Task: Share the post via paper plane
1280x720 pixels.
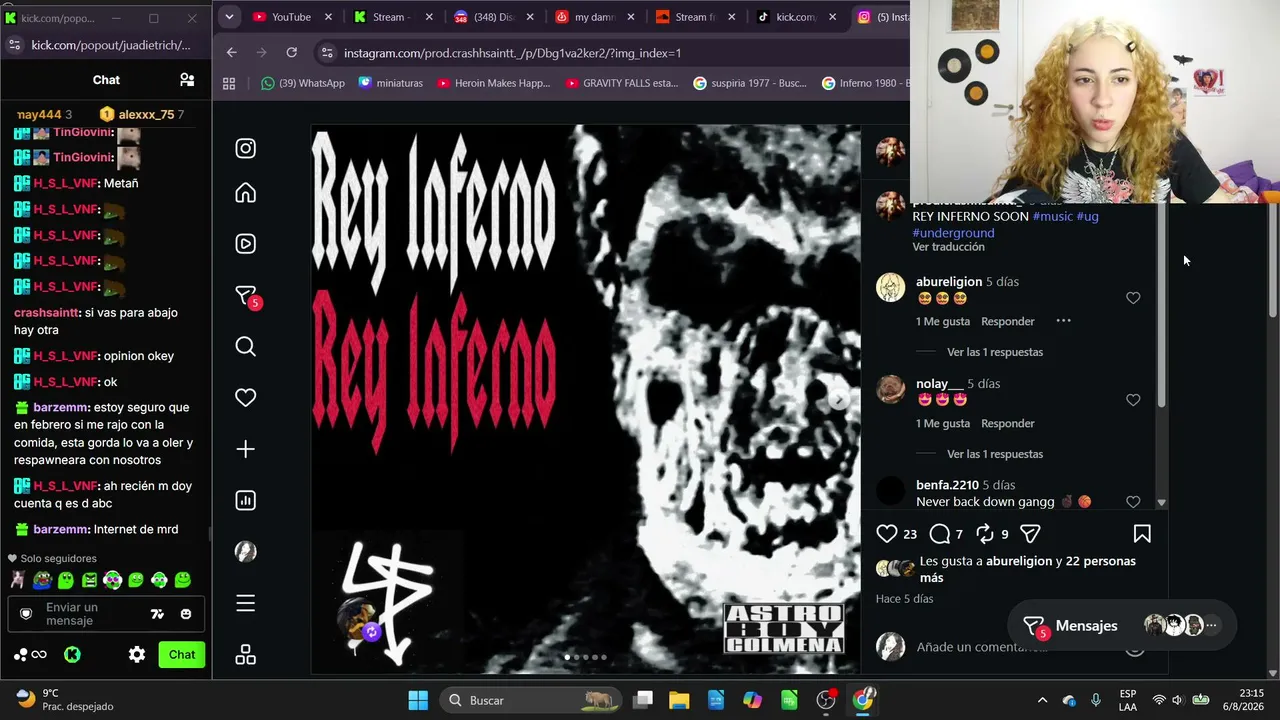Action: pos(1031,534)
